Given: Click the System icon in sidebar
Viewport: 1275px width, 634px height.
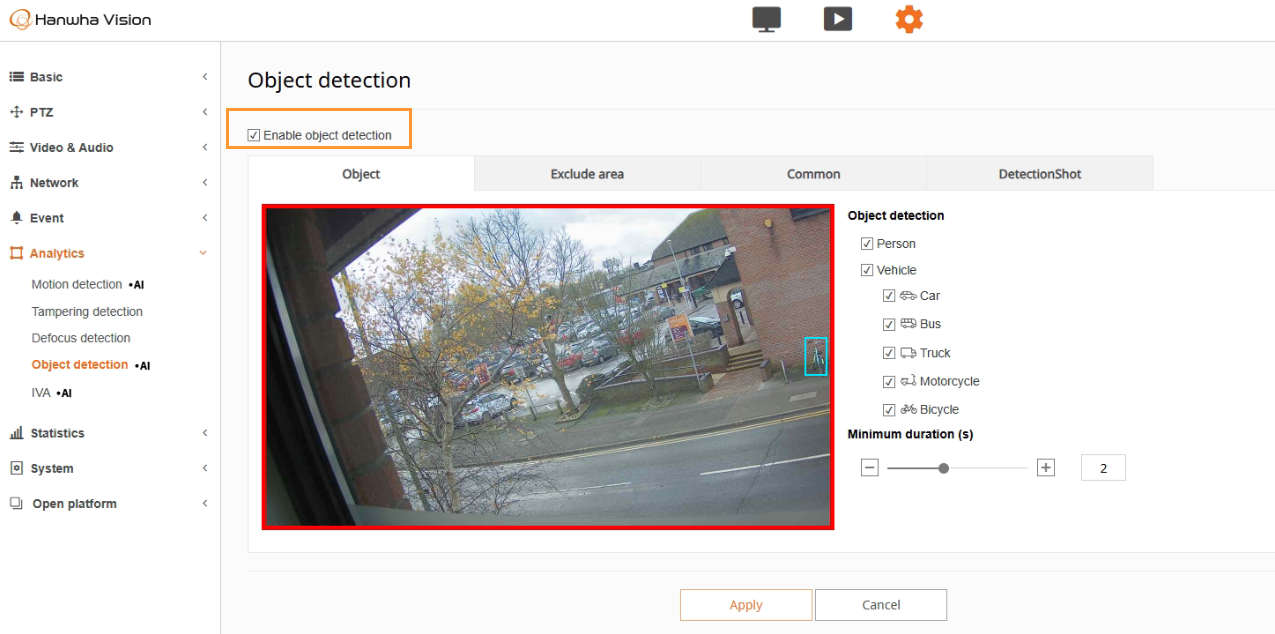Looking at the screenshot, I should 16,468.
